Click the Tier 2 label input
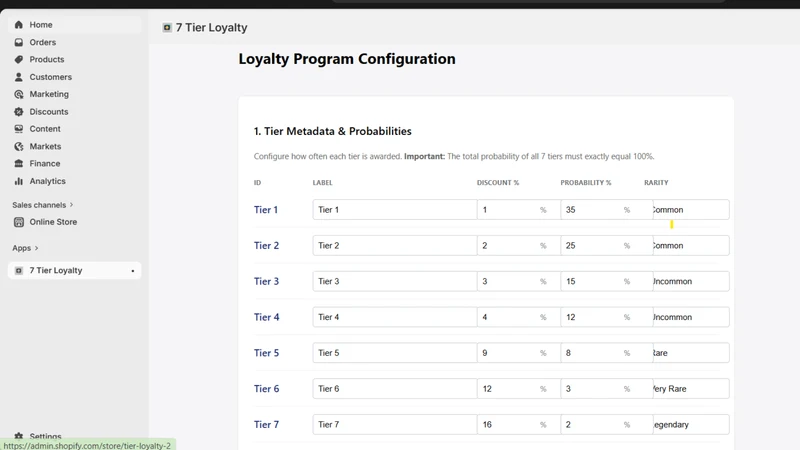 coord(394,245)
